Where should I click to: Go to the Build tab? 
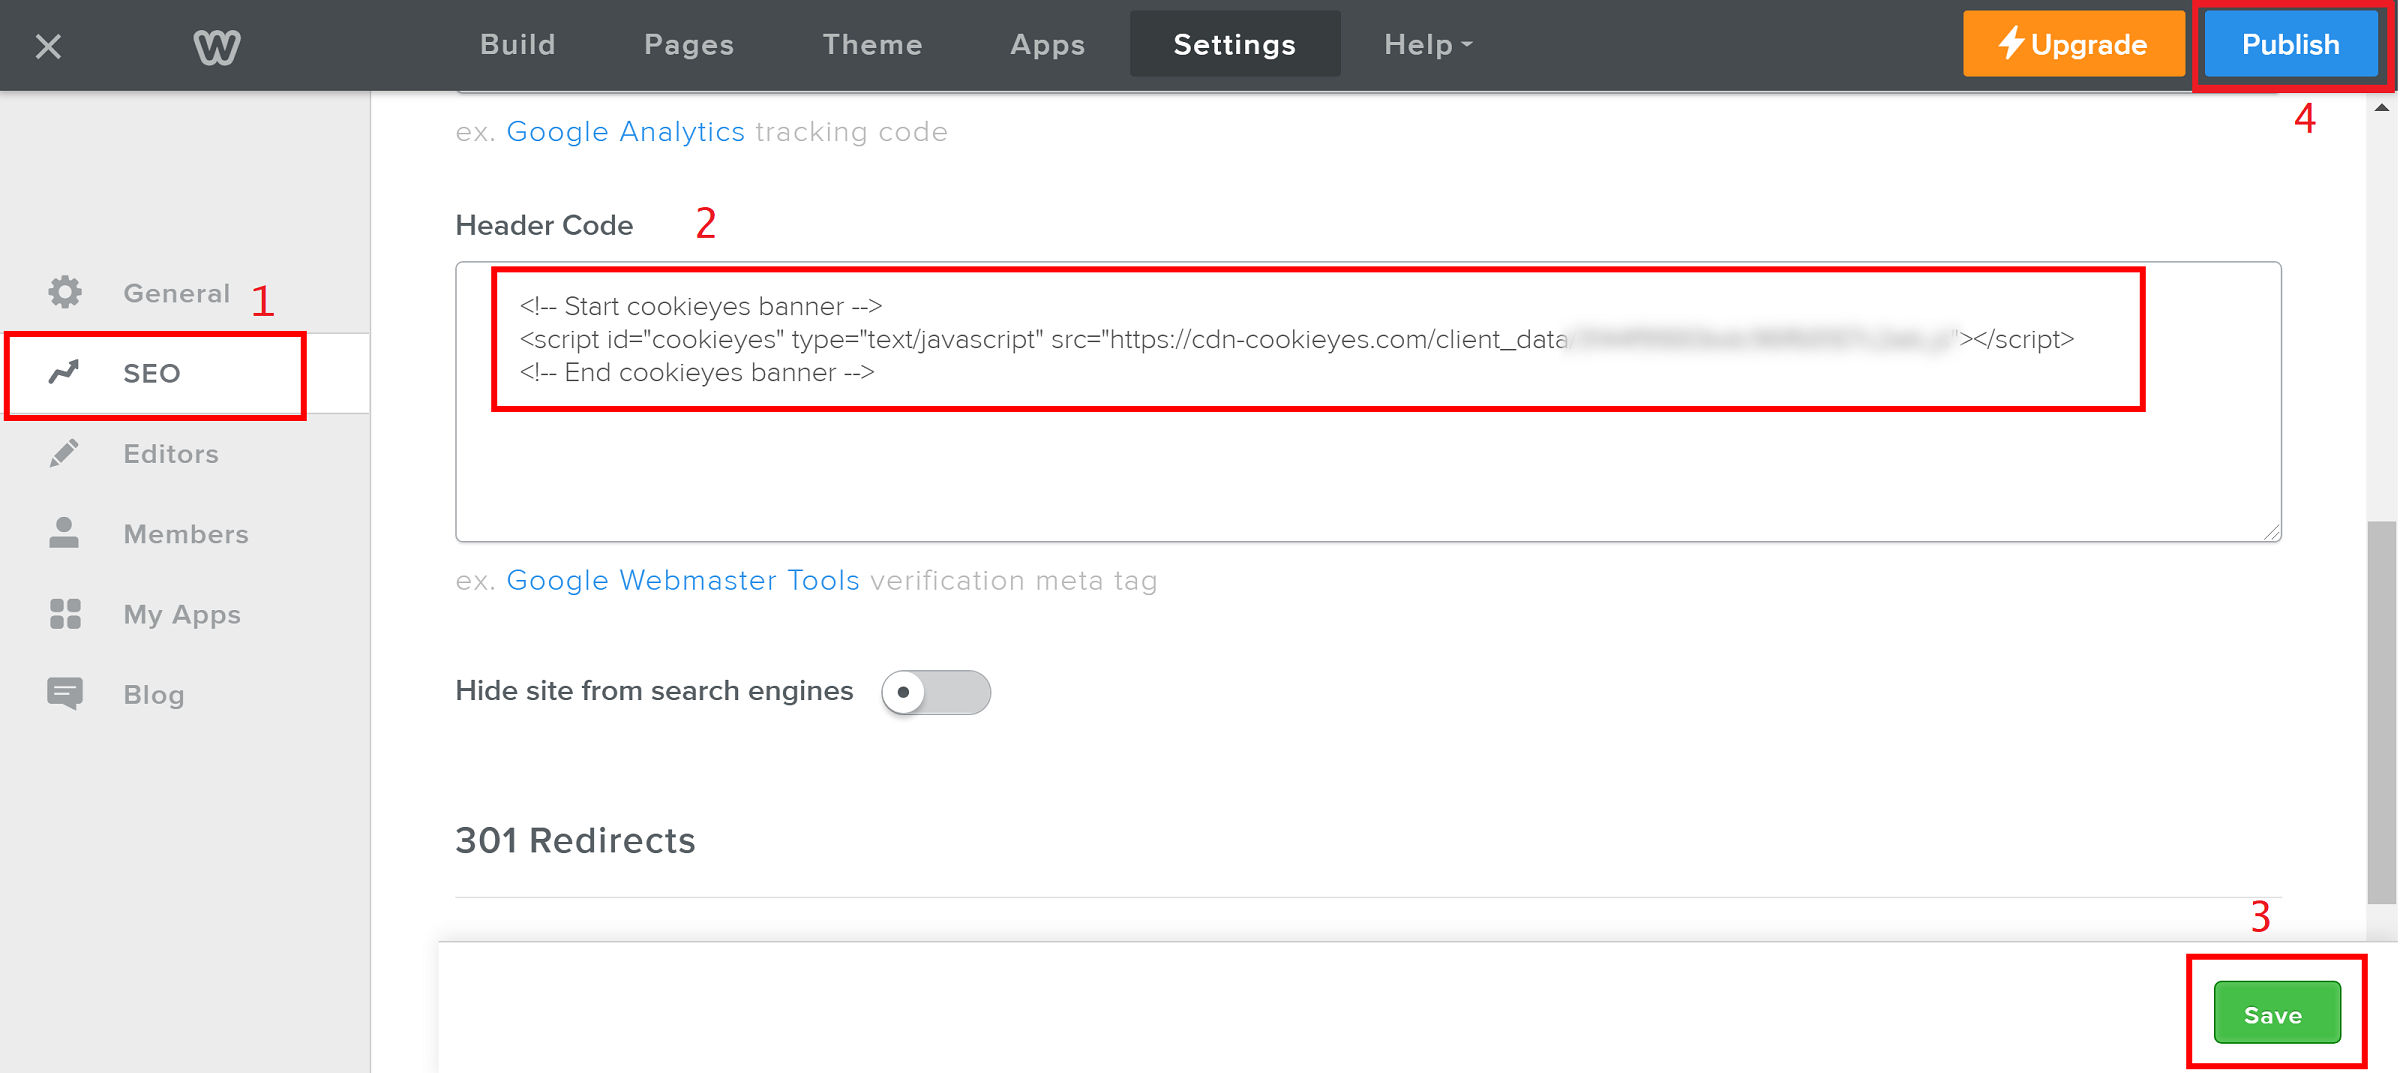(517, 45)
